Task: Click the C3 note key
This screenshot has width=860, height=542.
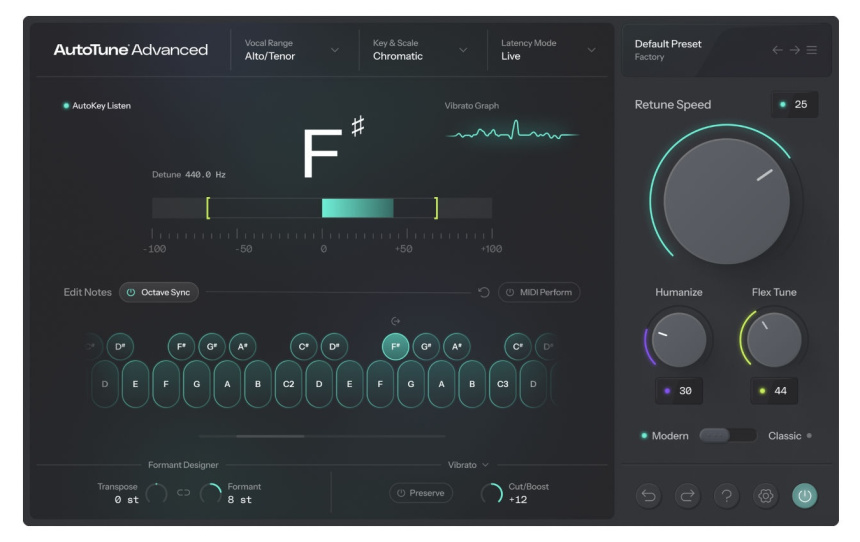Action: tap(502, 384)
